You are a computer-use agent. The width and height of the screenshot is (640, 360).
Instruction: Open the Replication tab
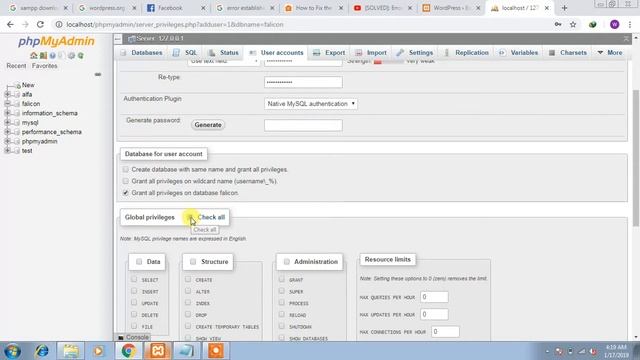tap(466, 53)
